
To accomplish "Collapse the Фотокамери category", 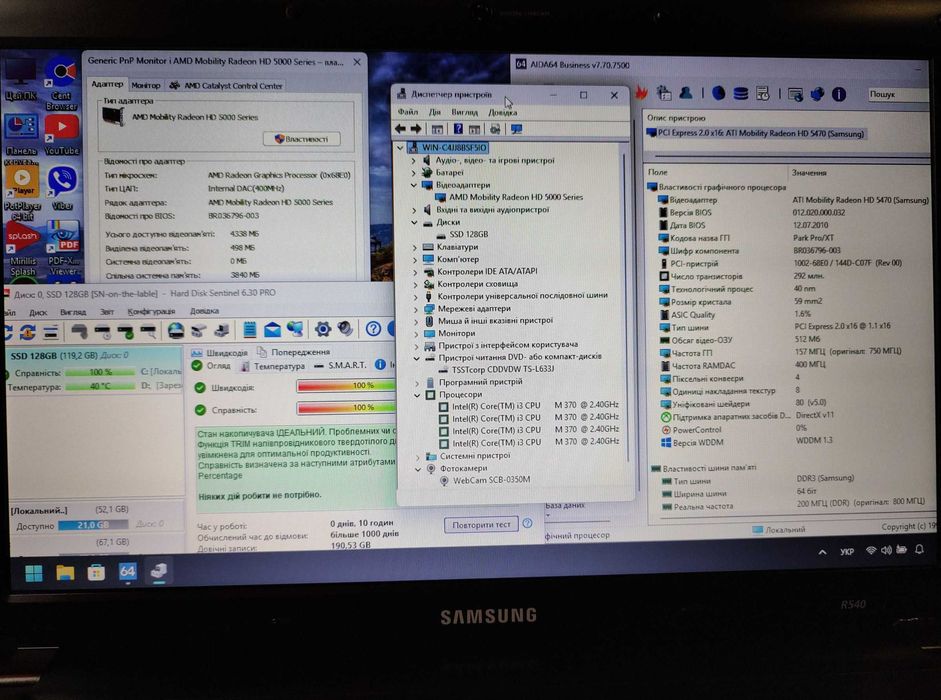I will pyautogui.click(x=418, y=469).
